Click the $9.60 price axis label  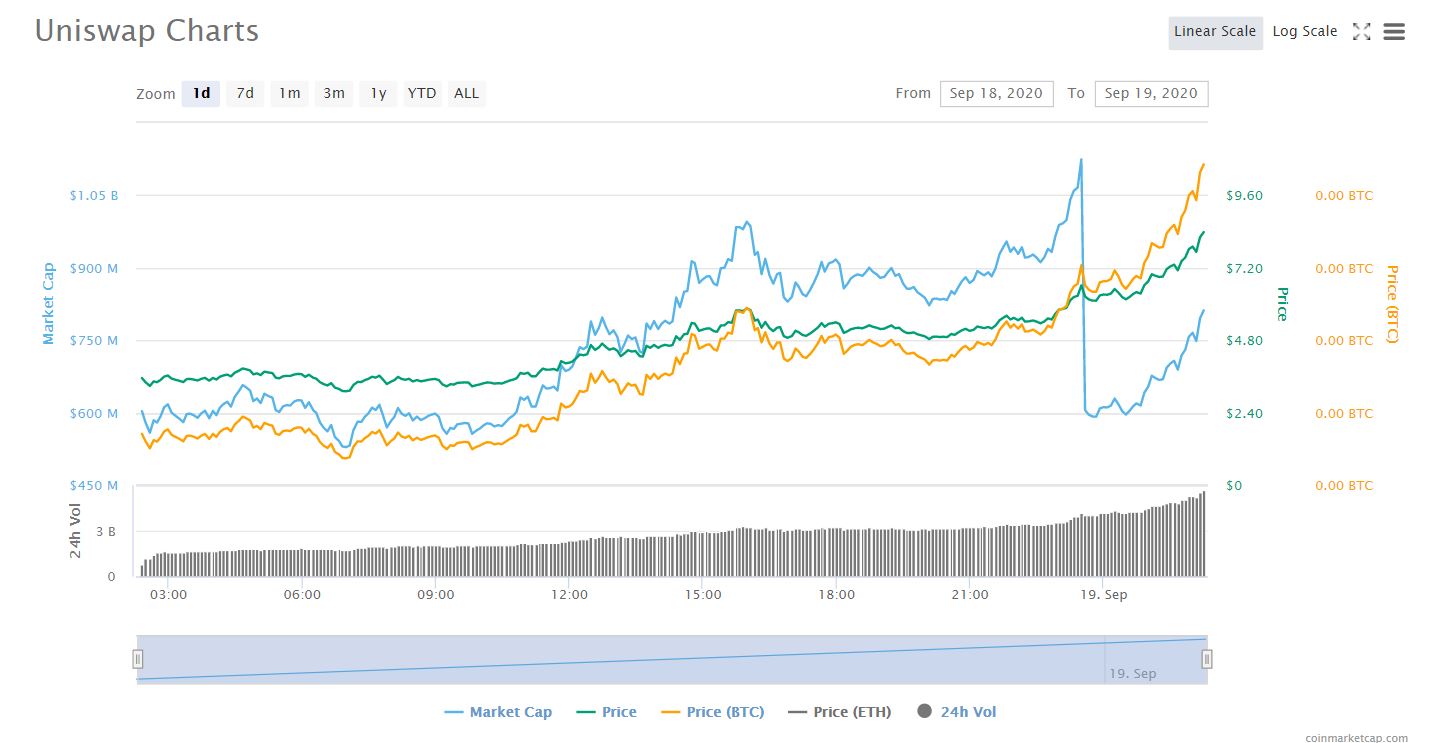coord(1244,195)
